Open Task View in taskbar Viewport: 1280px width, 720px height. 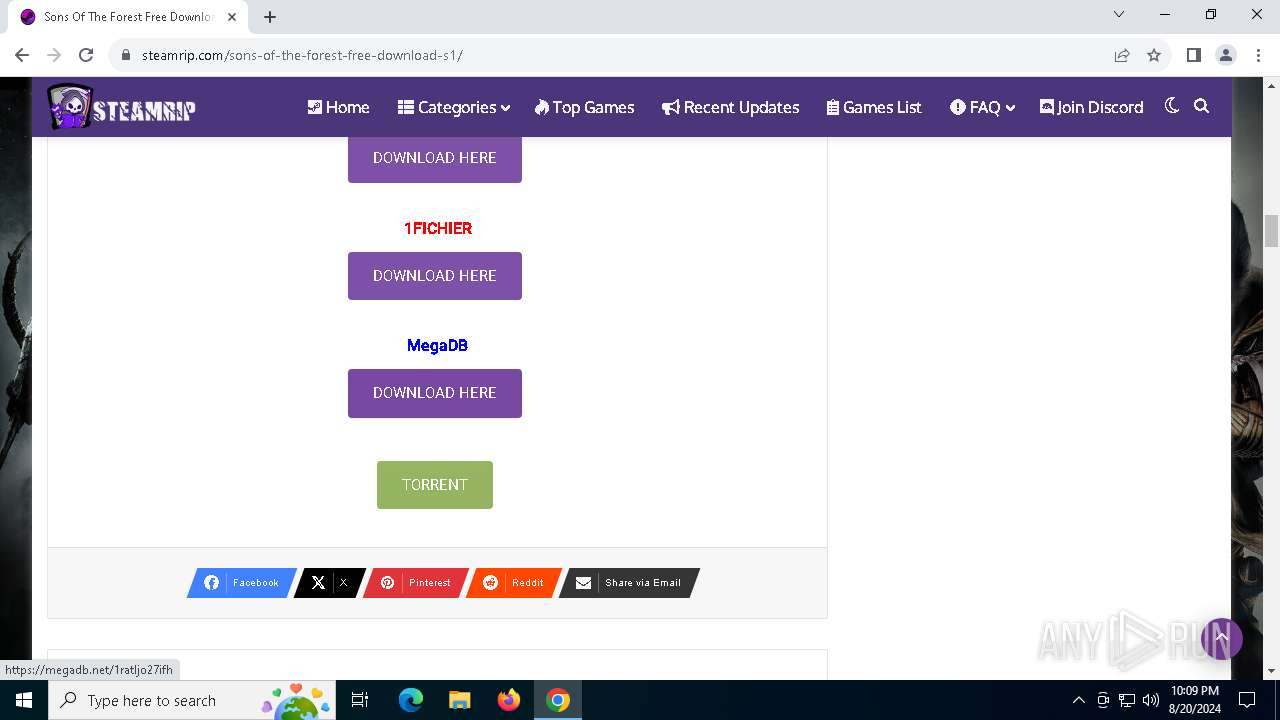pos(360,700)
